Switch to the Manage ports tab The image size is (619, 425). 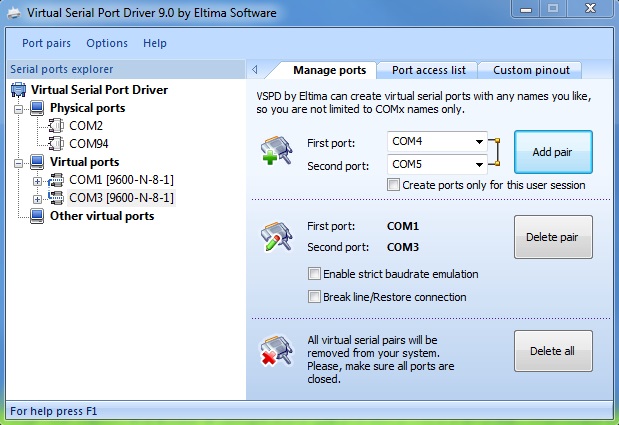coord(329,70)
